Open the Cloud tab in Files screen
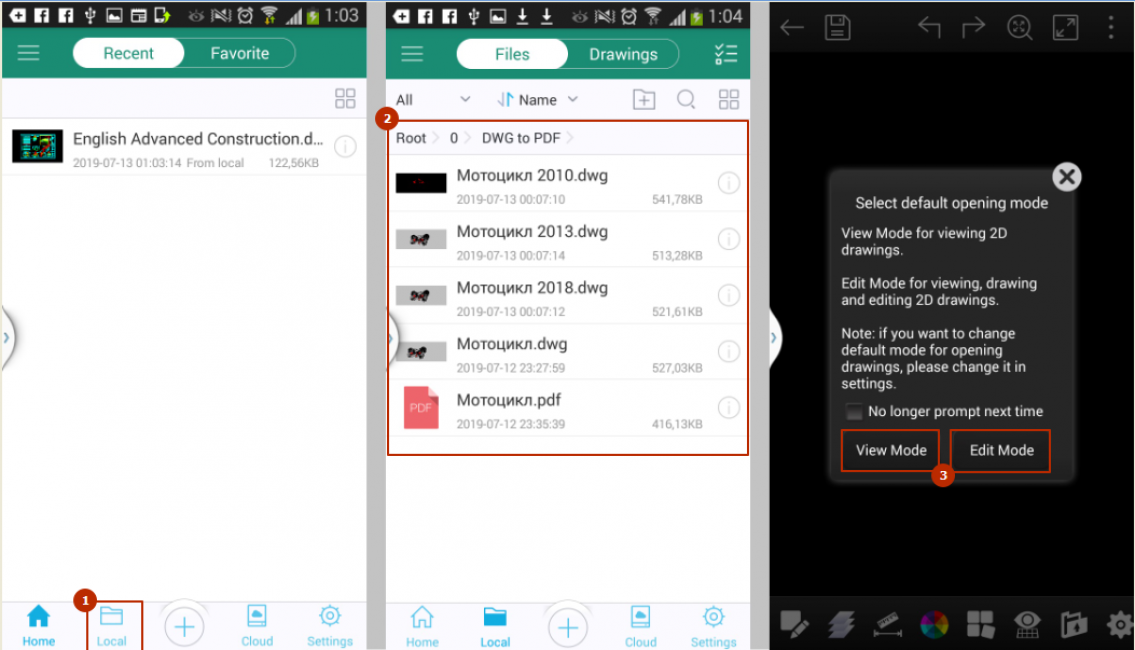The height and width of the screenshot is (650, 1135). (x=640, y=625)
